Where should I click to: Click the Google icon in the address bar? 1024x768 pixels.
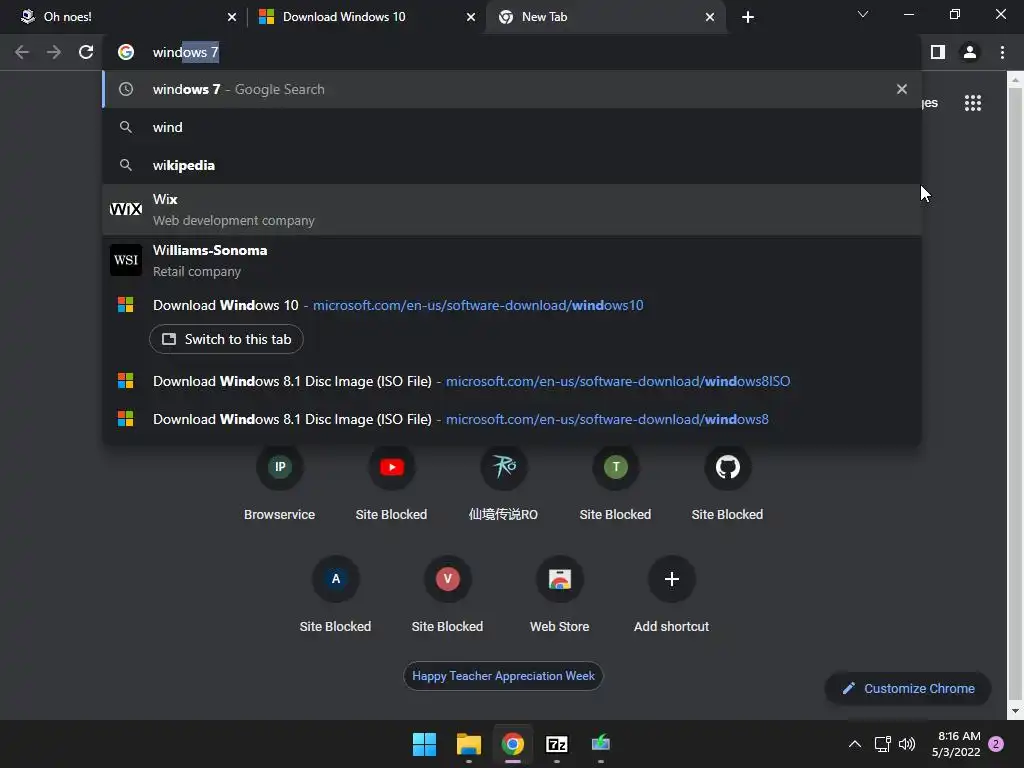pos(126,52)
